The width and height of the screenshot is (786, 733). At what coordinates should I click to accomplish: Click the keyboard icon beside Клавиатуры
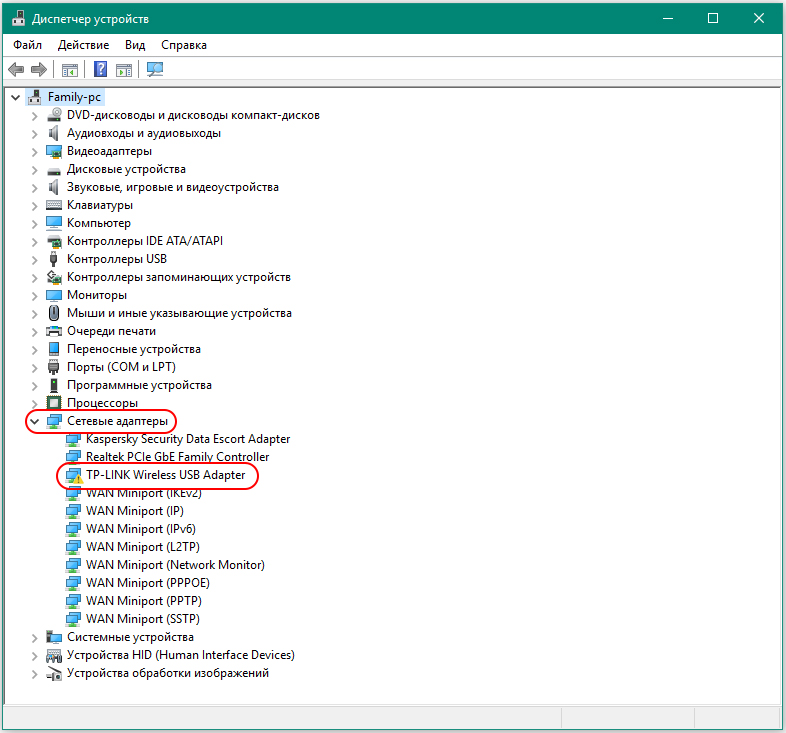click(x=54, y=205)
